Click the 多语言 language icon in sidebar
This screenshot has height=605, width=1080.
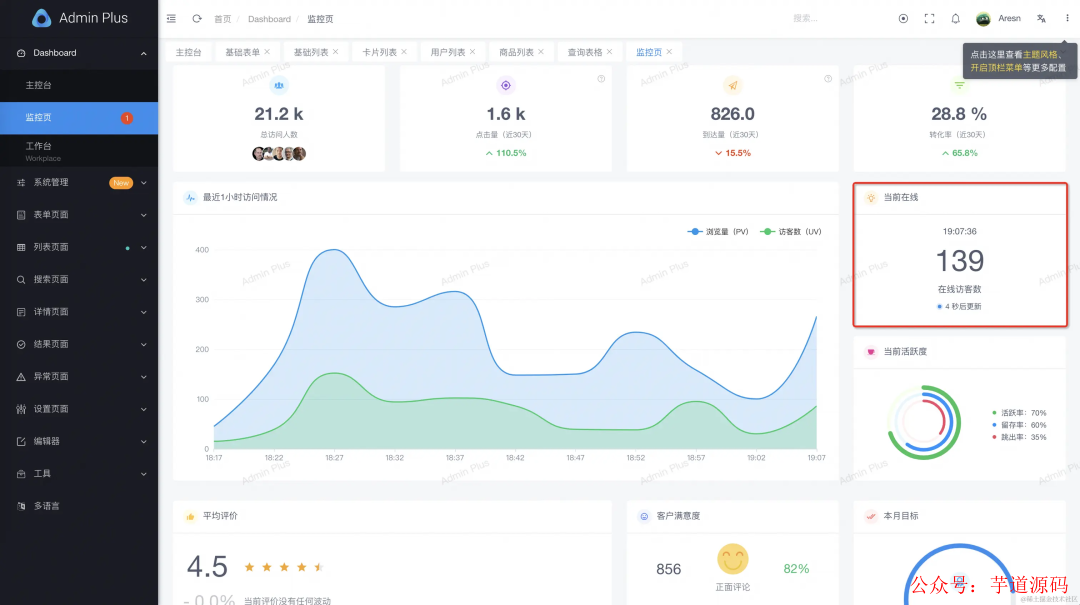[x=21, y=506]
